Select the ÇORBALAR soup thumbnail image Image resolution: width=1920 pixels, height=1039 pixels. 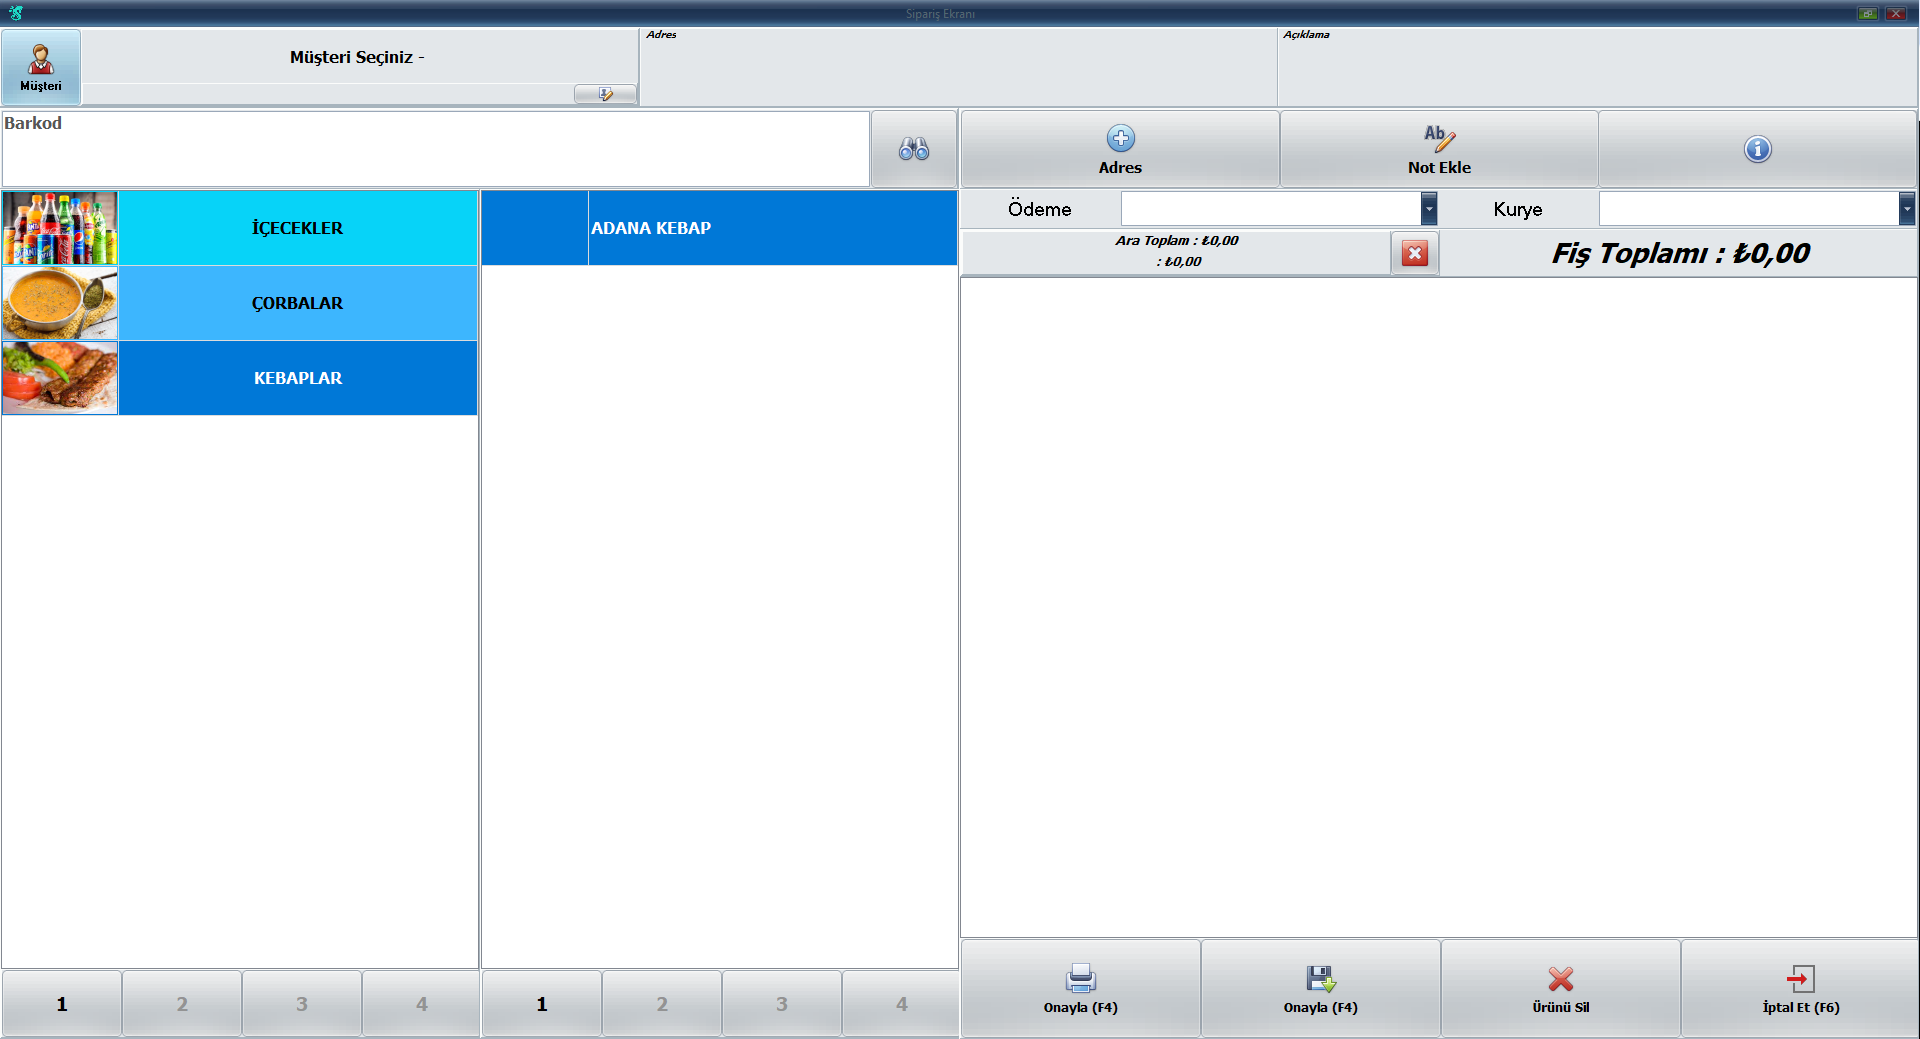60,303
